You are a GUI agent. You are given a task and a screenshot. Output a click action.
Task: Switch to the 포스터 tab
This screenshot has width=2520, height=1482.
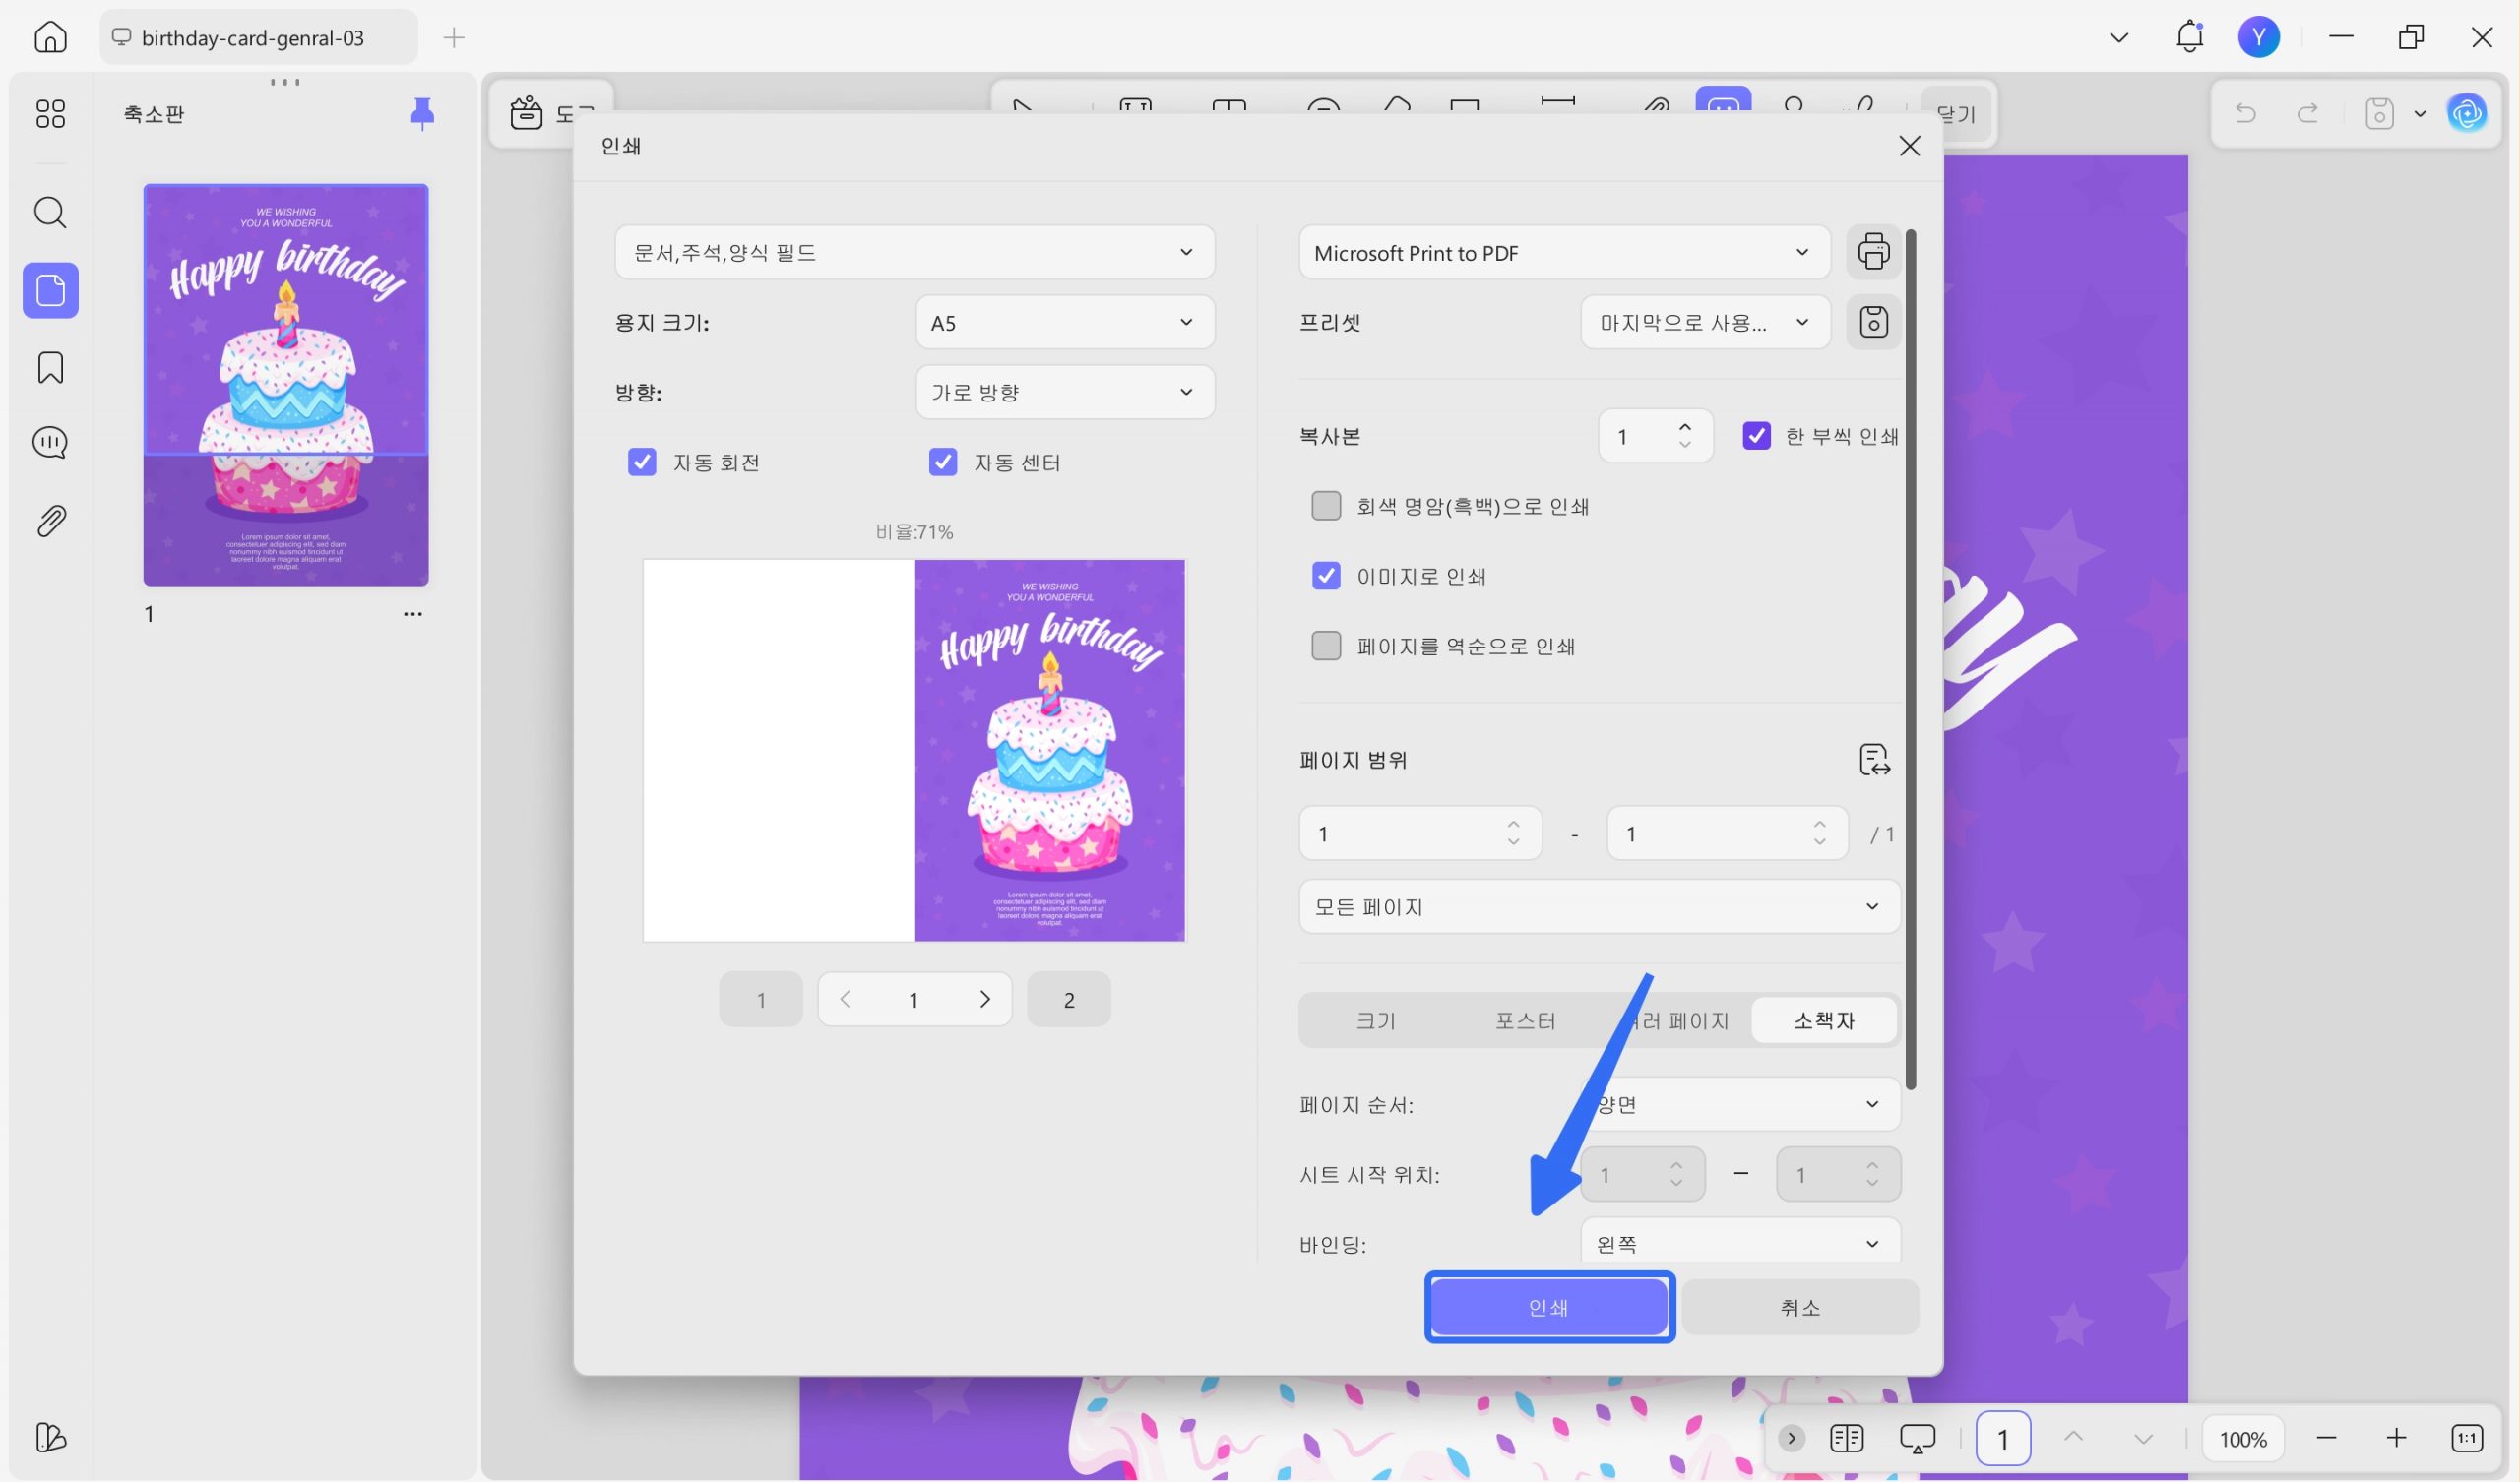[1525, 1020]
